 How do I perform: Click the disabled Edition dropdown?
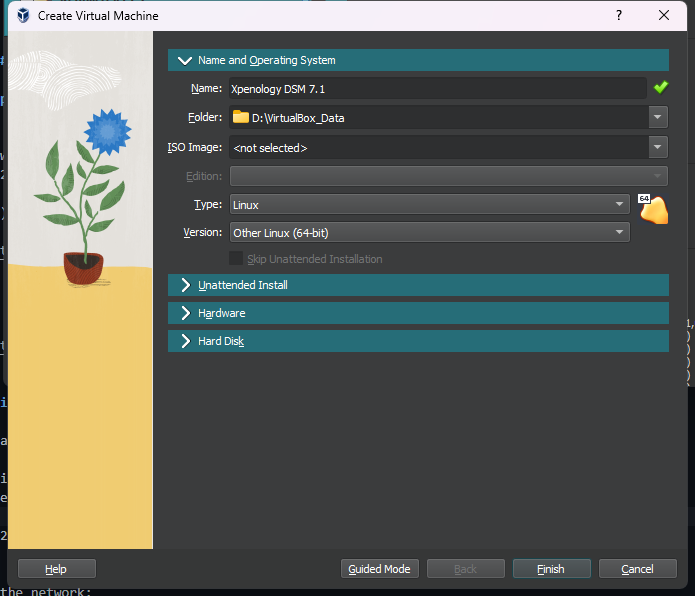(449, 176)
